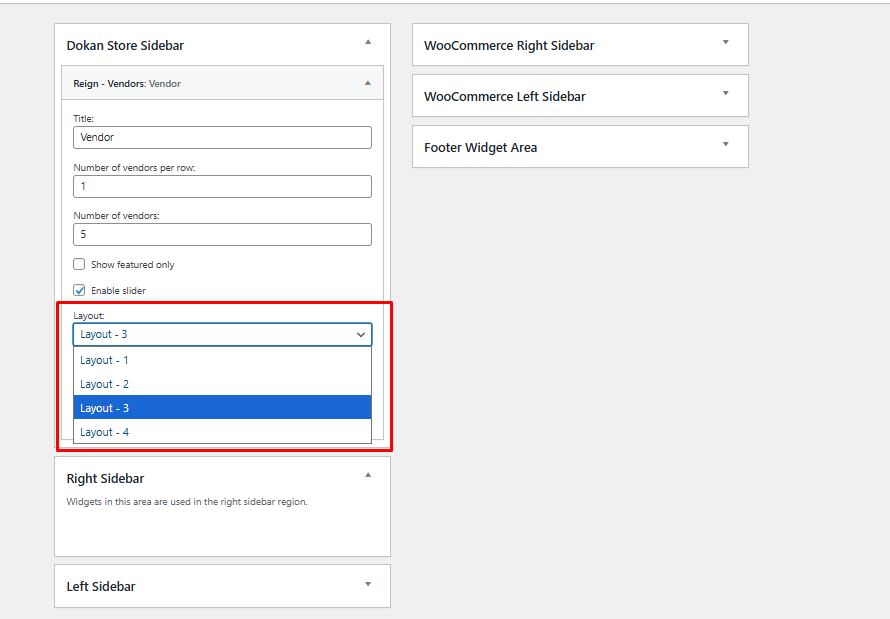This screenshot has height=619, width=890.
Task: Collapse the Right Sidebar panel arrow
Action: click(368, 475)
